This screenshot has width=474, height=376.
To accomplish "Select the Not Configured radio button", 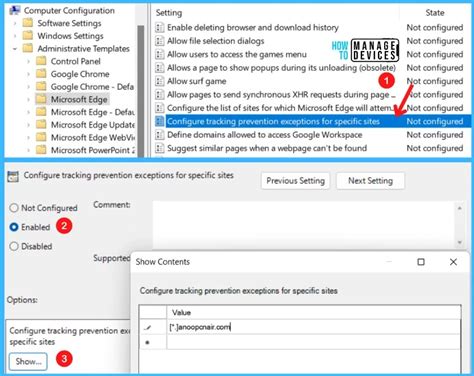I will [x=14, y=208].
